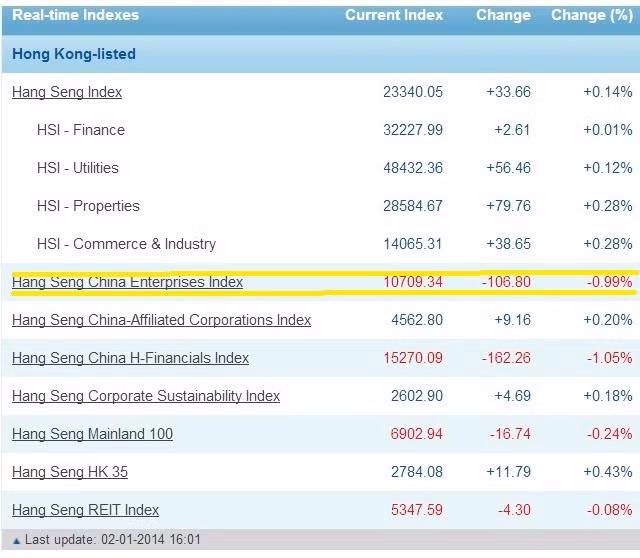This screenshot has width=640, height=558.
Task: Click the REIT Index percent -0.08%
Action: tap(609, 509)
